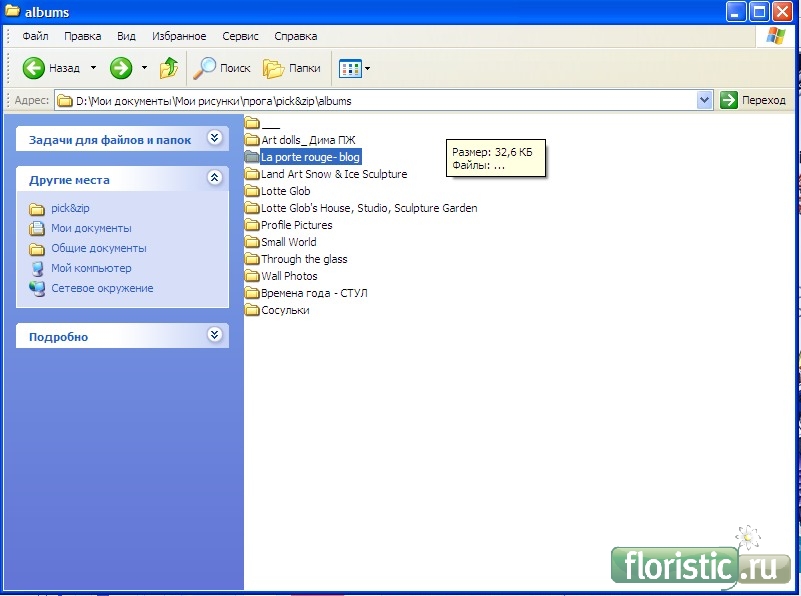Click folder icon of Времена года - СТУЛ

click(x=252, y=293)
